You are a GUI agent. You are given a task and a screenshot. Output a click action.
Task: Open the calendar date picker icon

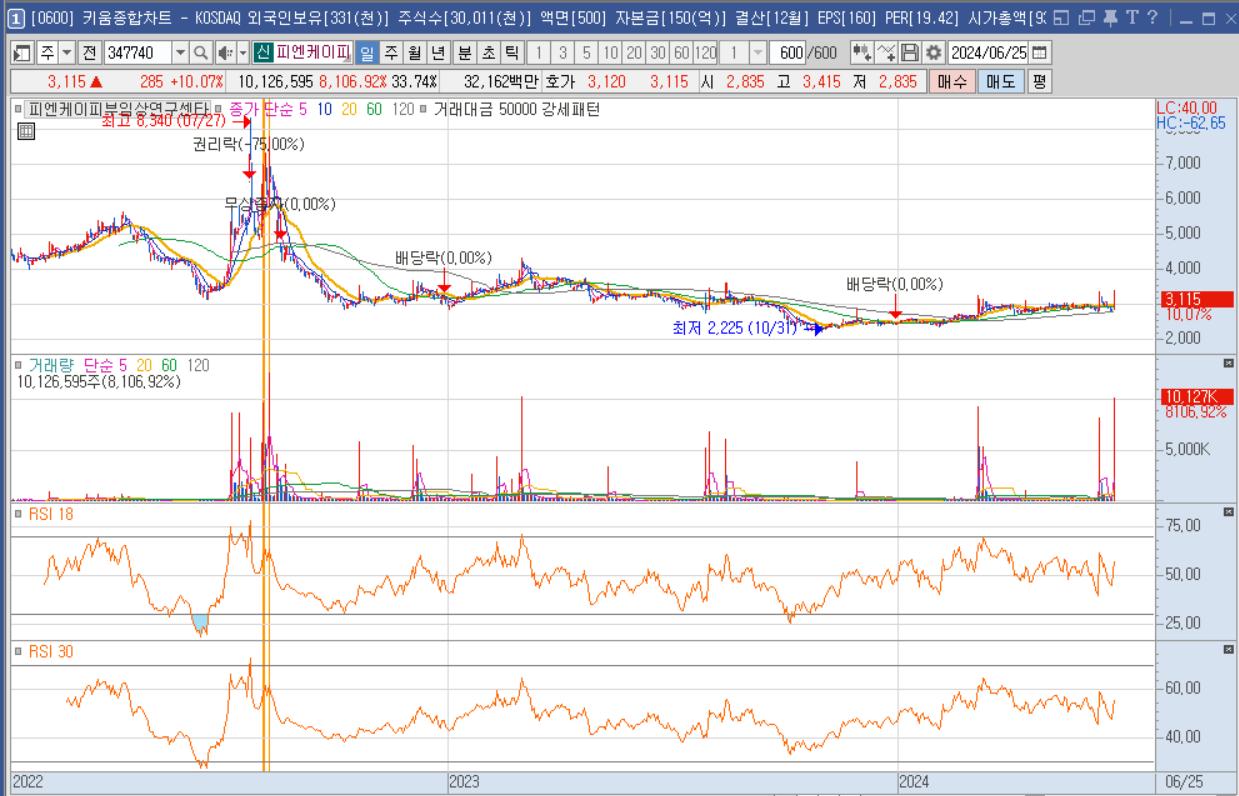tap(1040, 53)
